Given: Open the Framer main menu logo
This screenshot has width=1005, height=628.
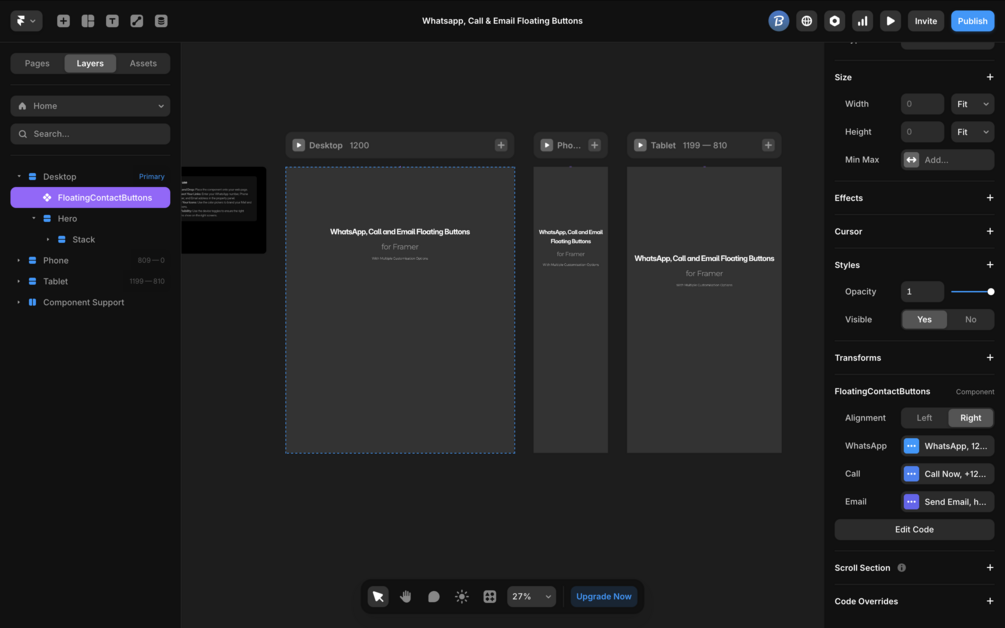Looking at the screenshot, I should (26, 21).
